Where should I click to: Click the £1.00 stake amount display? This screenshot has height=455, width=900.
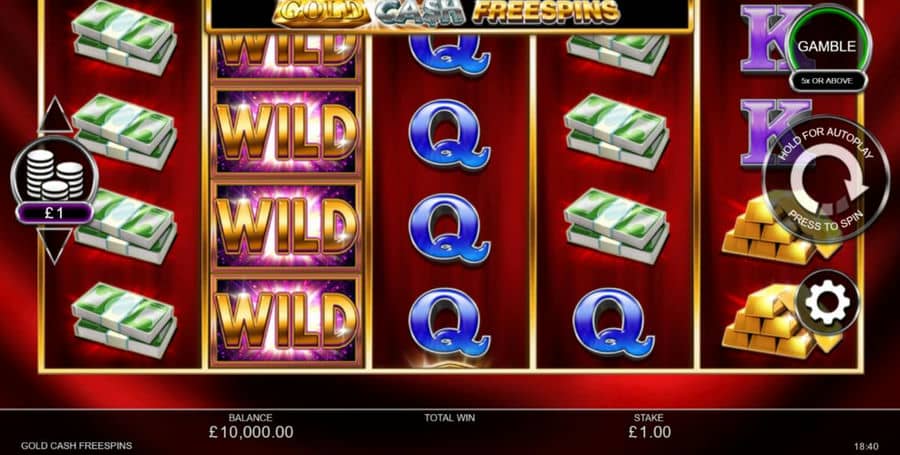click(x=649, y=431)
